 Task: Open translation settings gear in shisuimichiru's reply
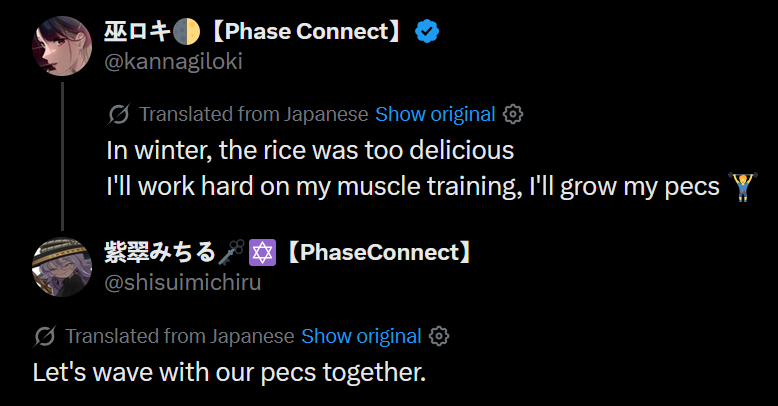click(x=439, y=336)
